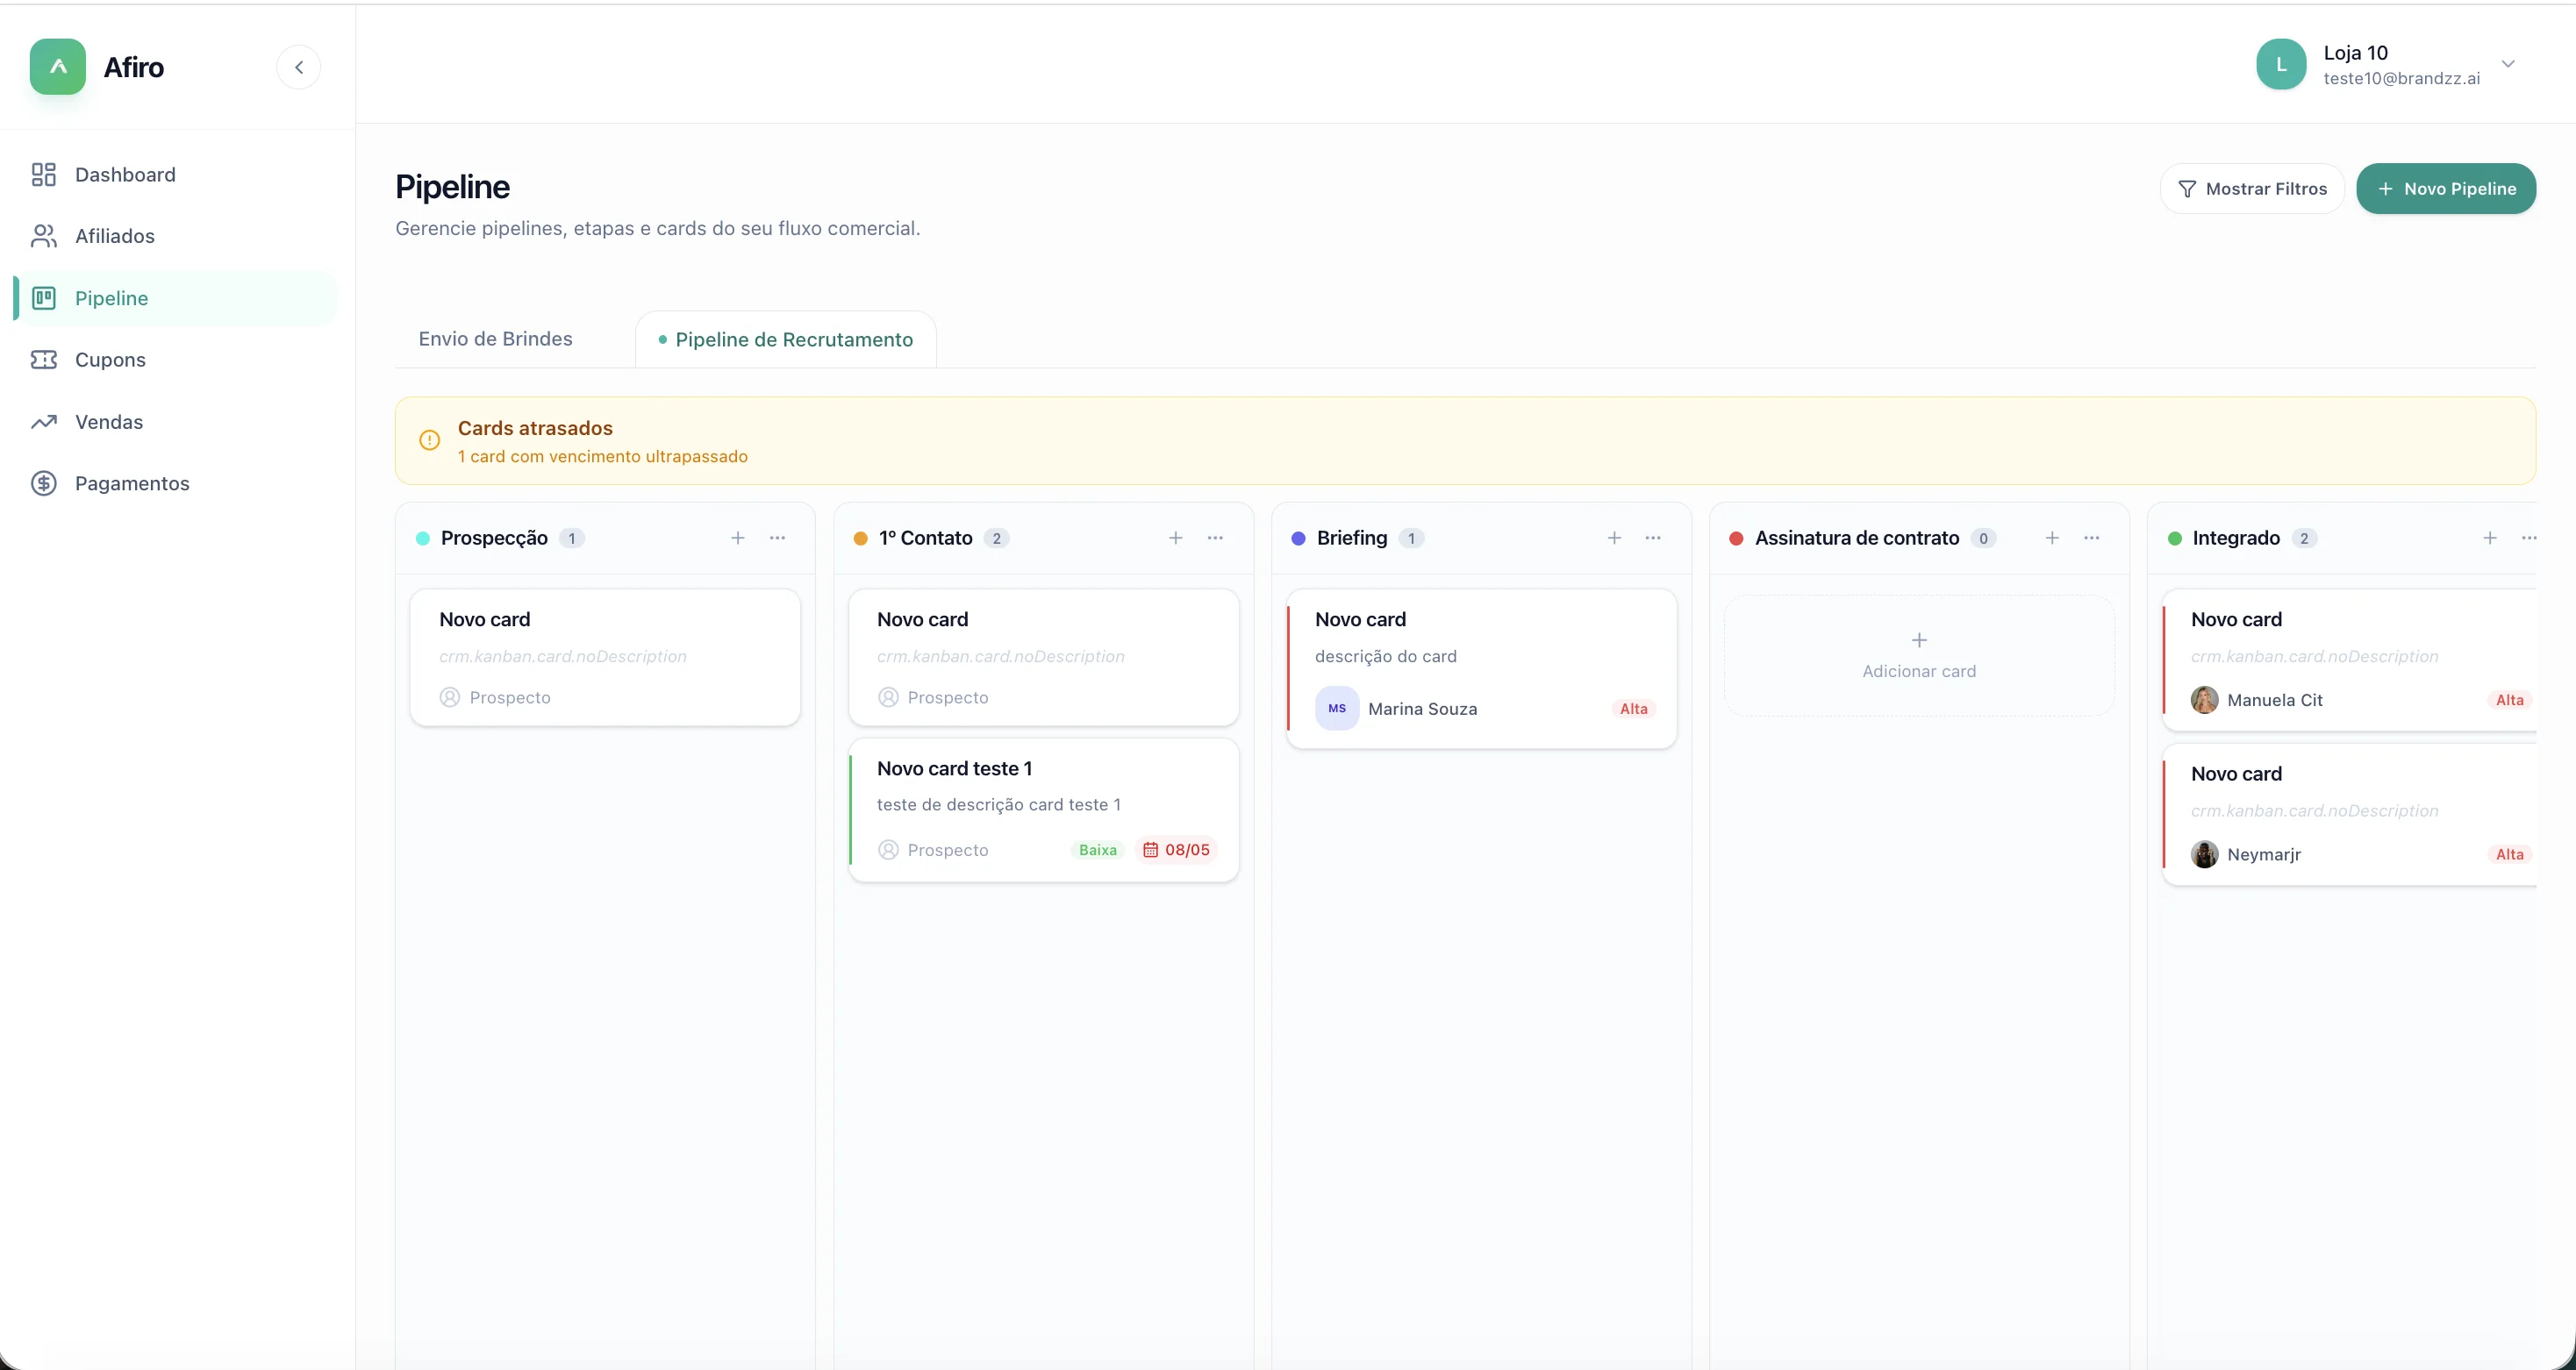The image size is (2576, 1370).
Task: Click the Mostrar Filtros button
Action: pos(2252,189)
